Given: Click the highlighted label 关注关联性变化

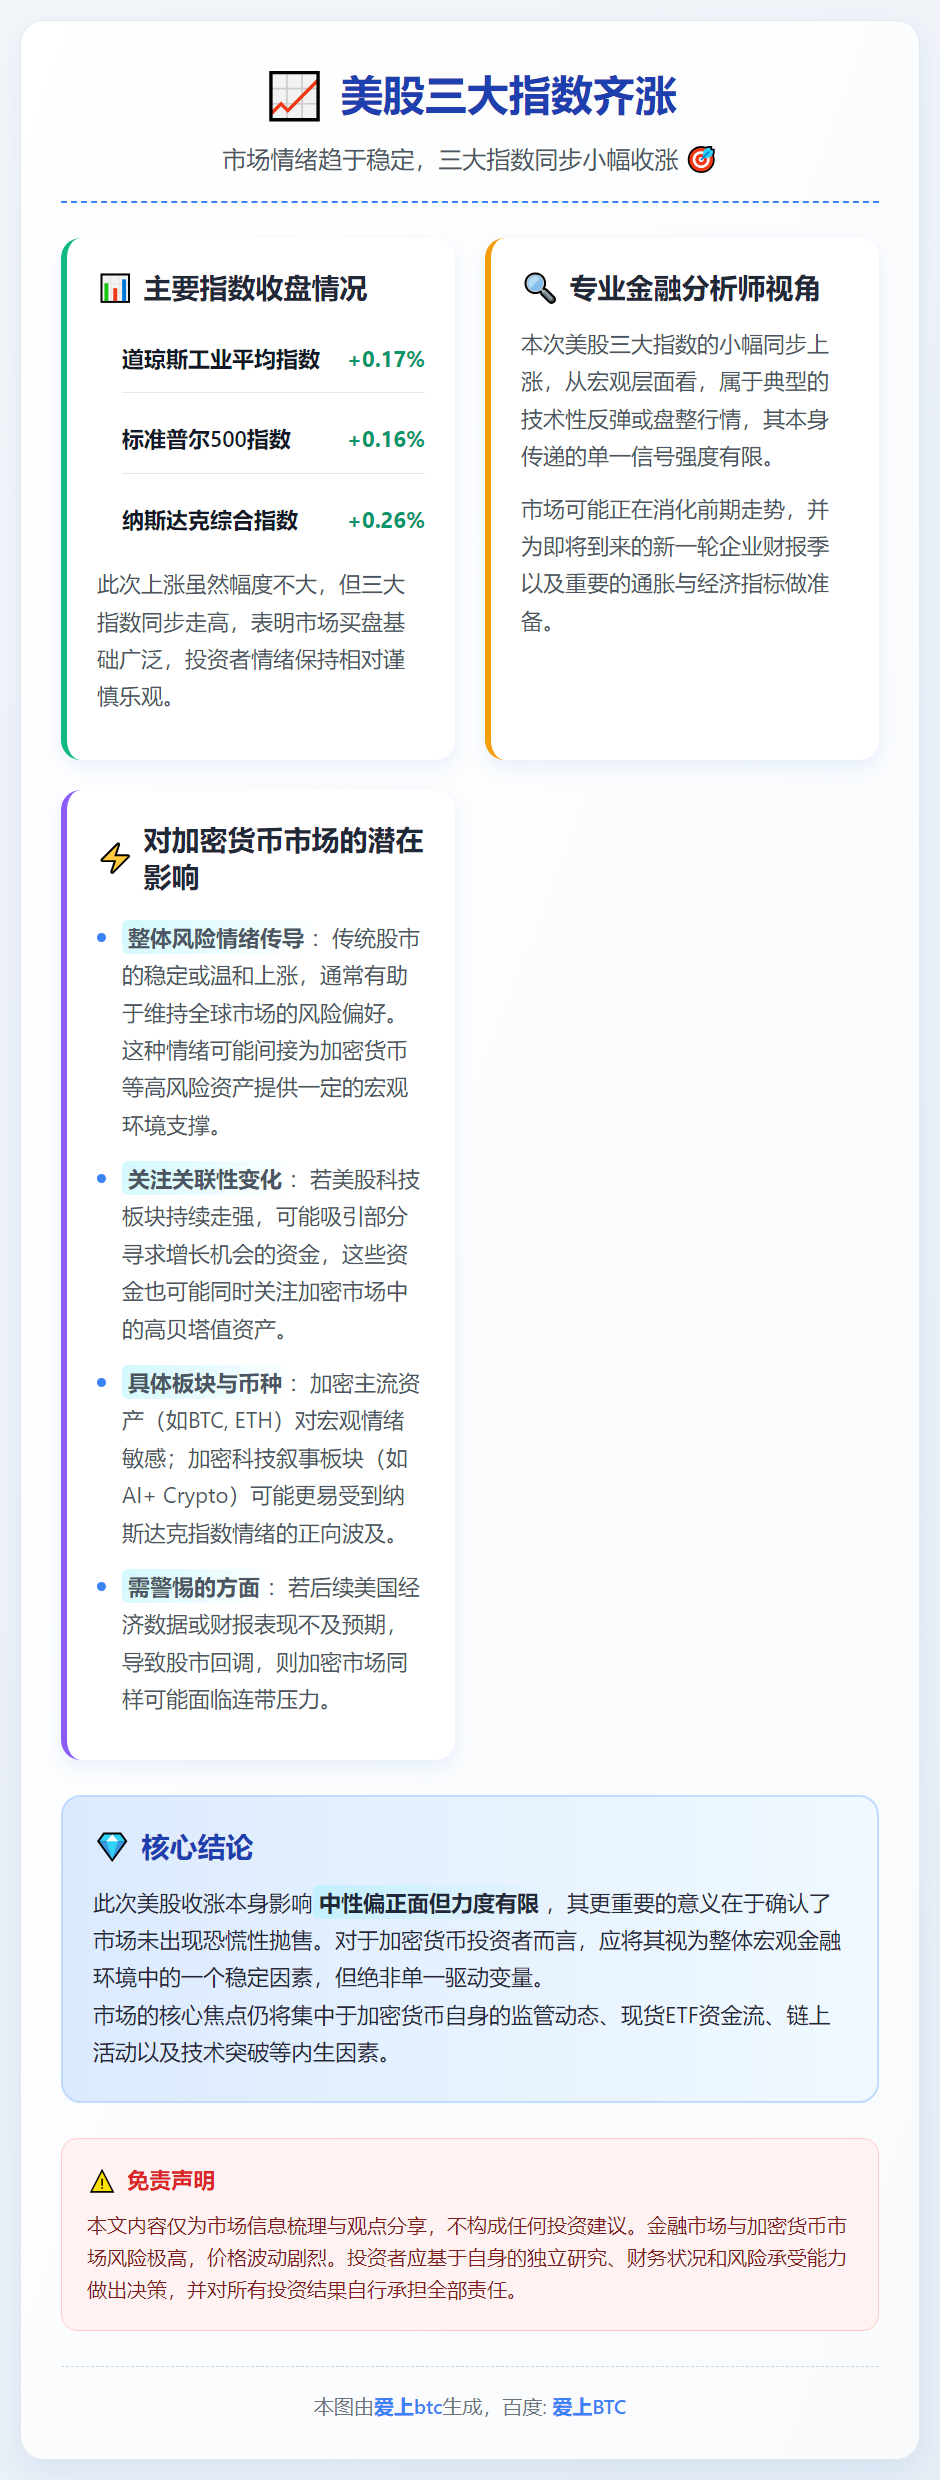Looking at the screenshot, I should point(205,1179).
